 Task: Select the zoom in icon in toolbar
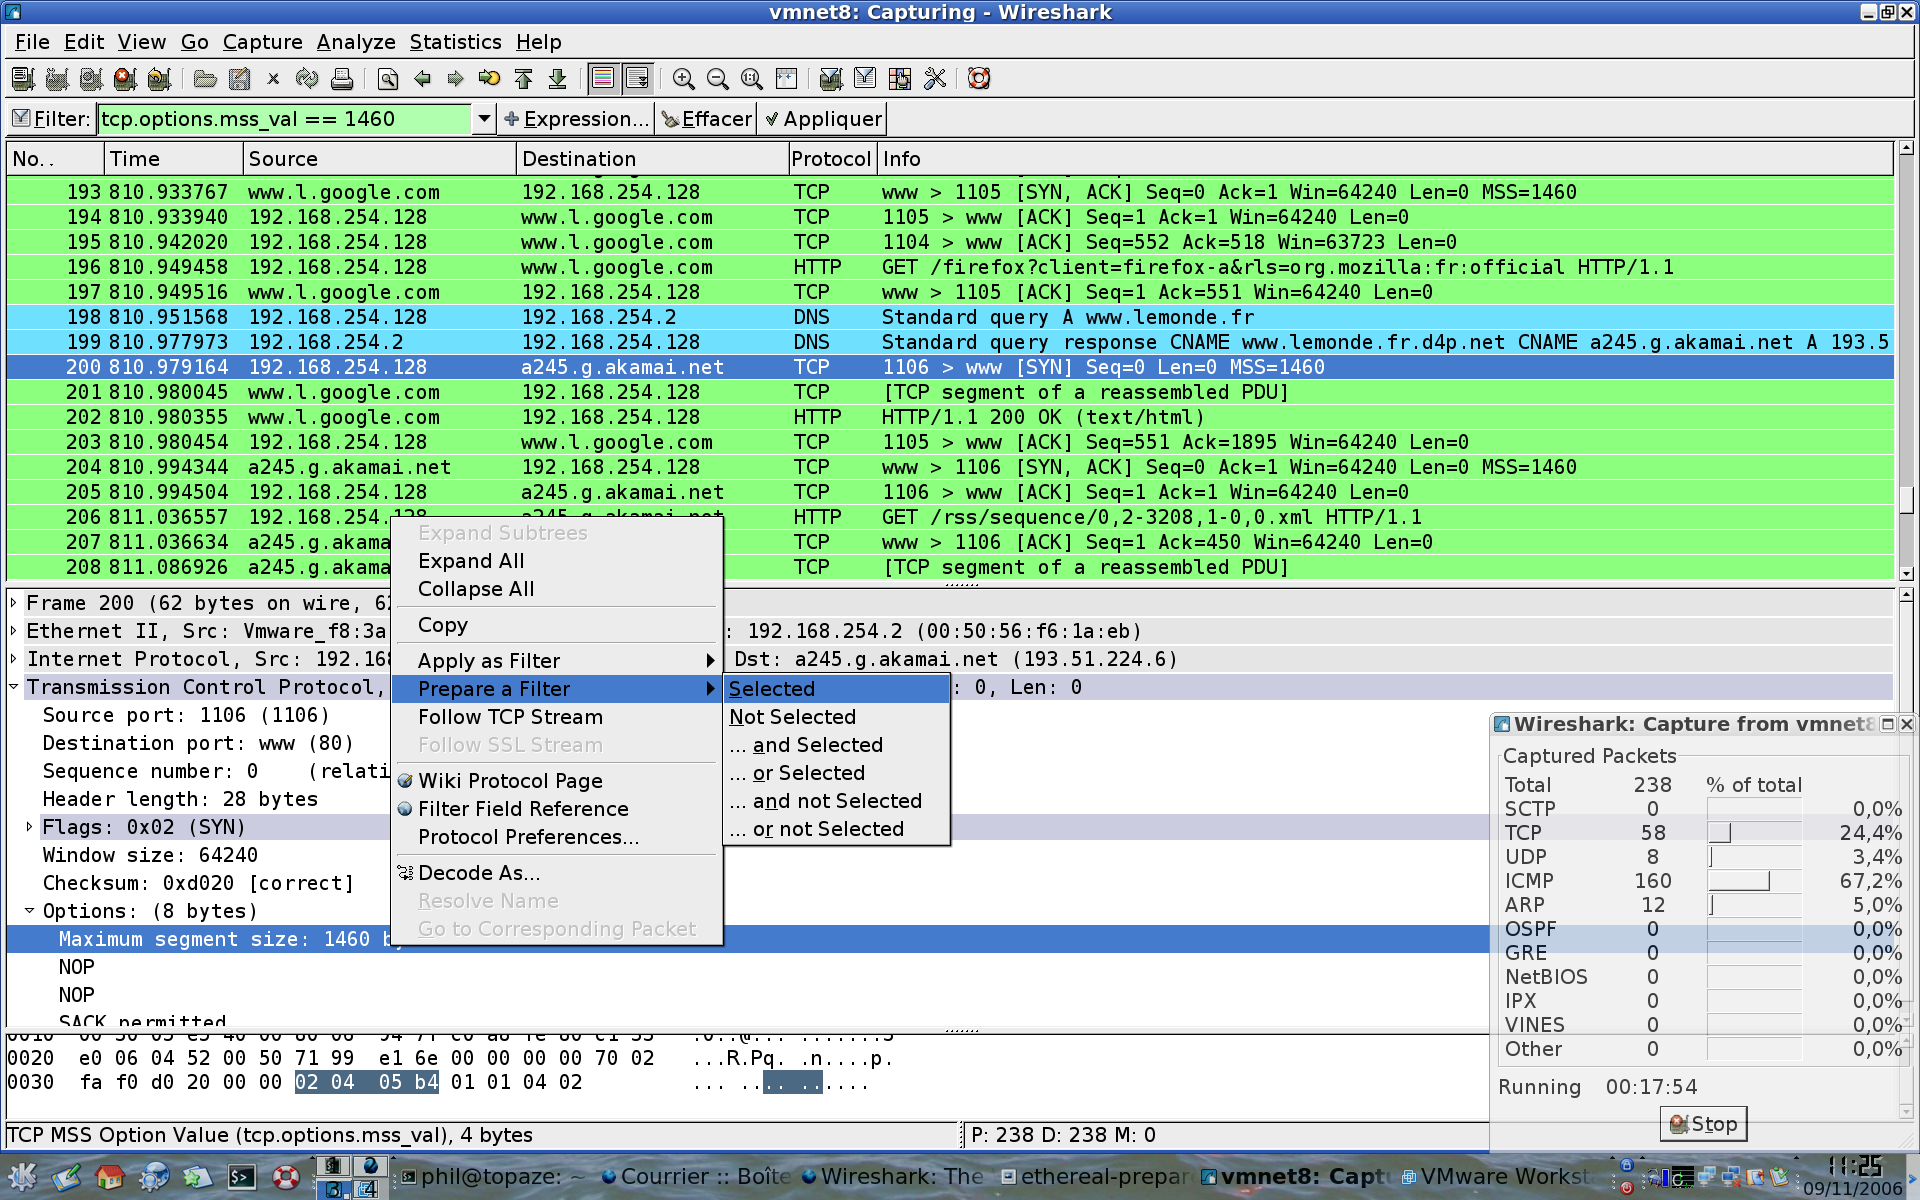(684, 77)
